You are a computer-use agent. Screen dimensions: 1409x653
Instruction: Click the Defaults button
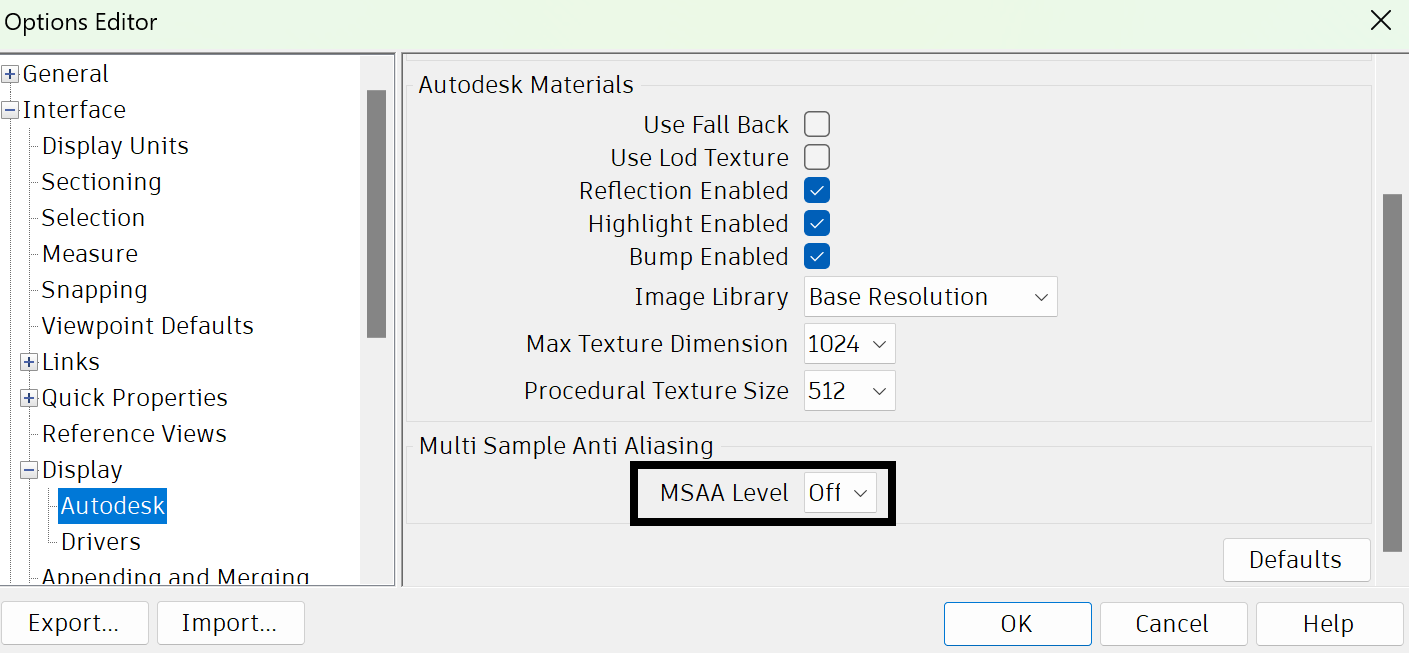[x=1296, y=559]
